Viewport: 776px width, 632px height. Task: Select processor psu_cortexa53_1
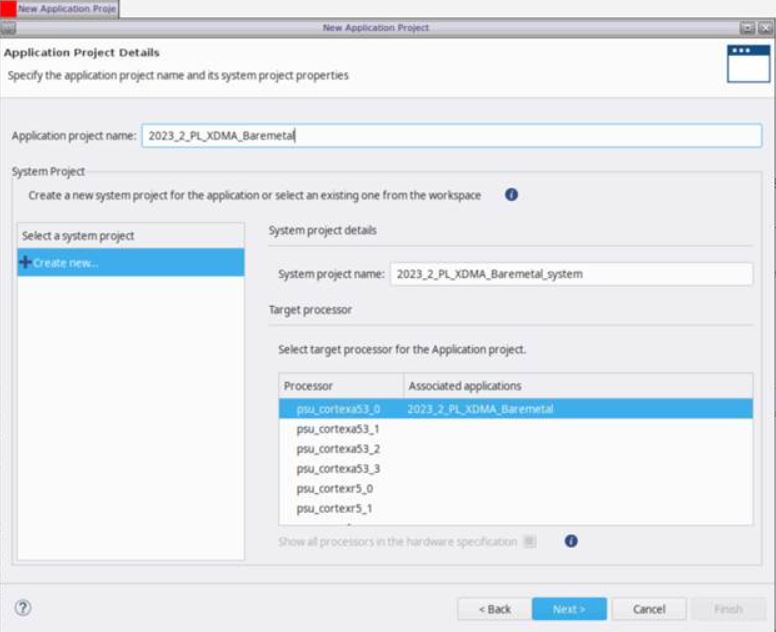pos(338,429)
